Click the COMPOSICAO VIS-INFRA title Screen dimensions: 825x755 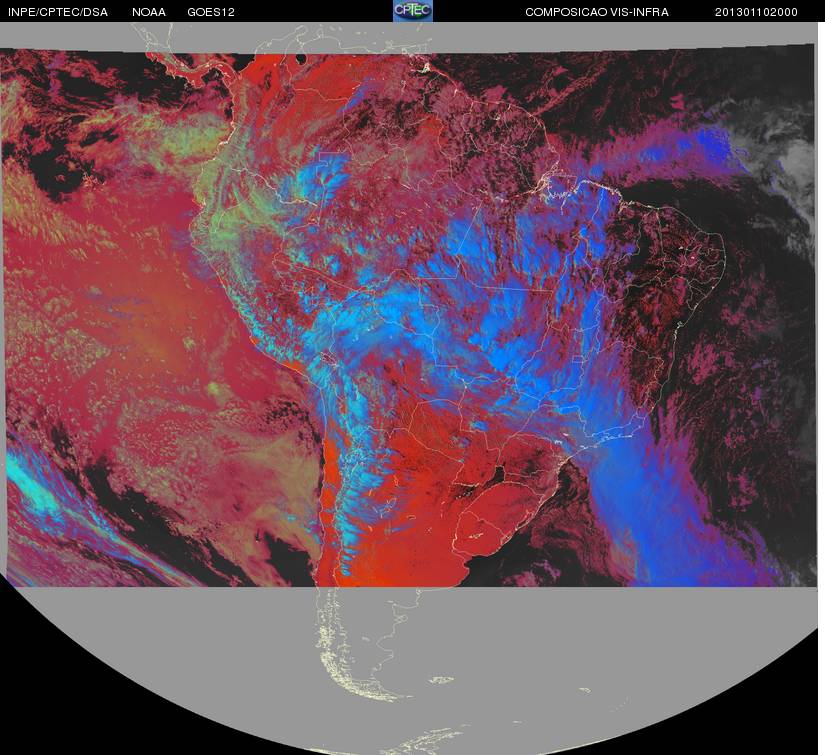click(x=597, y=12)
